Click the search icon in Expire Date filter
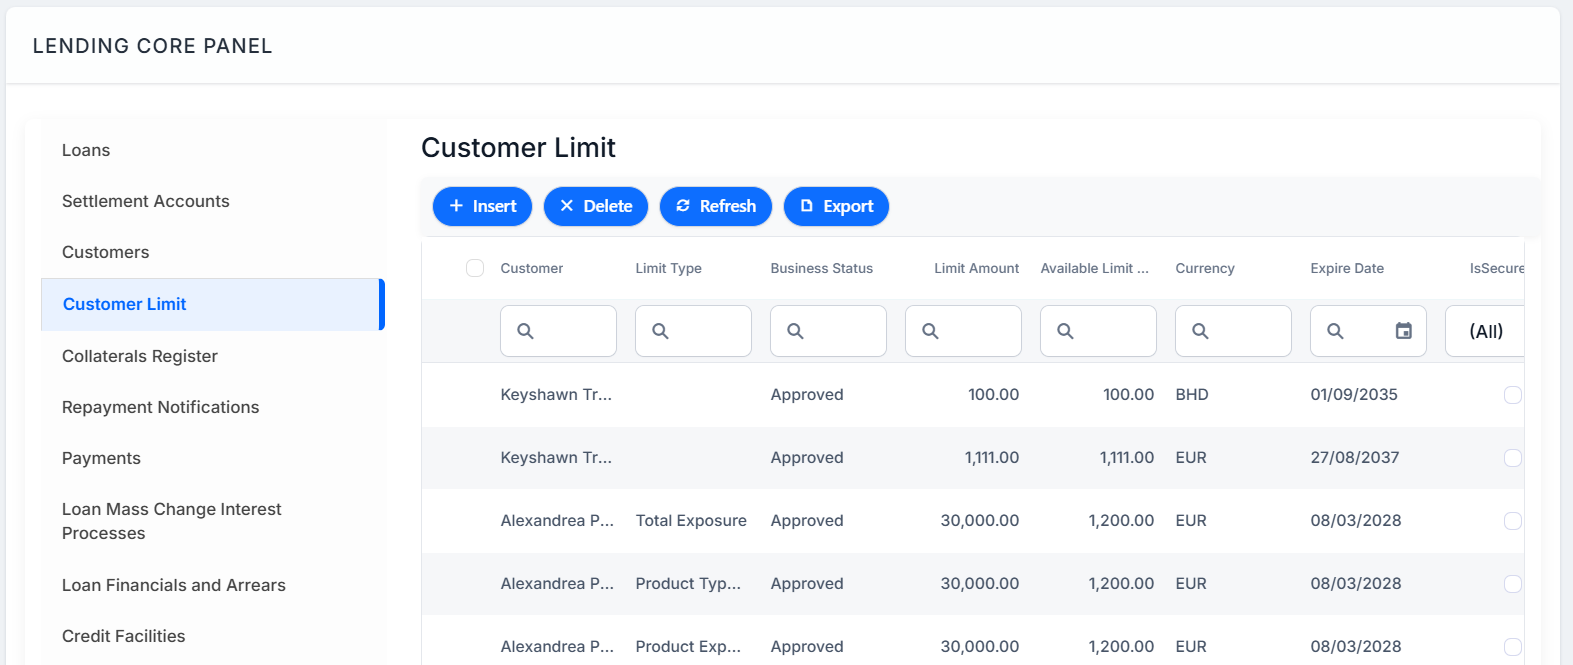The image size is (1573, 665). [x=1335, y=331]
